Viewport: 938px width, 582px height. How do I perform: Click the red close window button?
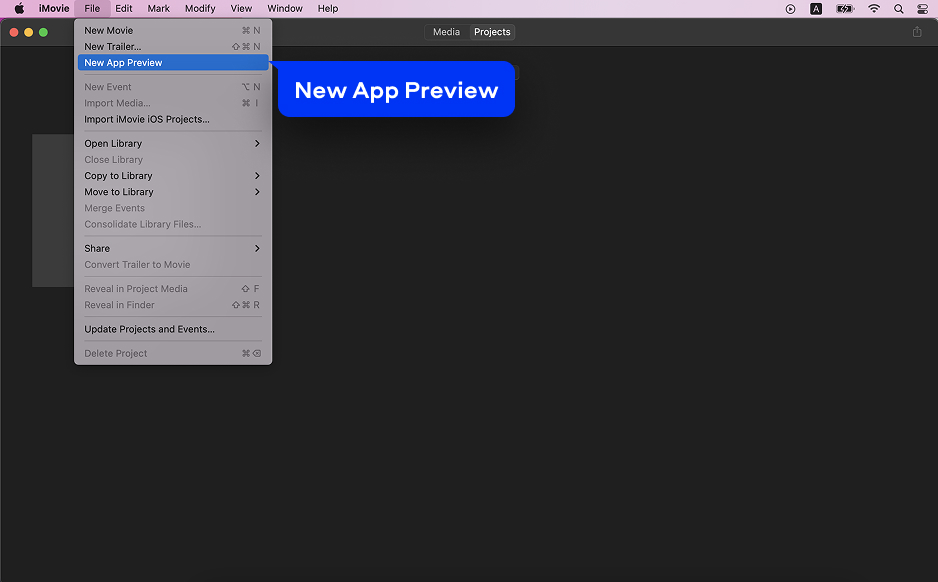point(14,32)
